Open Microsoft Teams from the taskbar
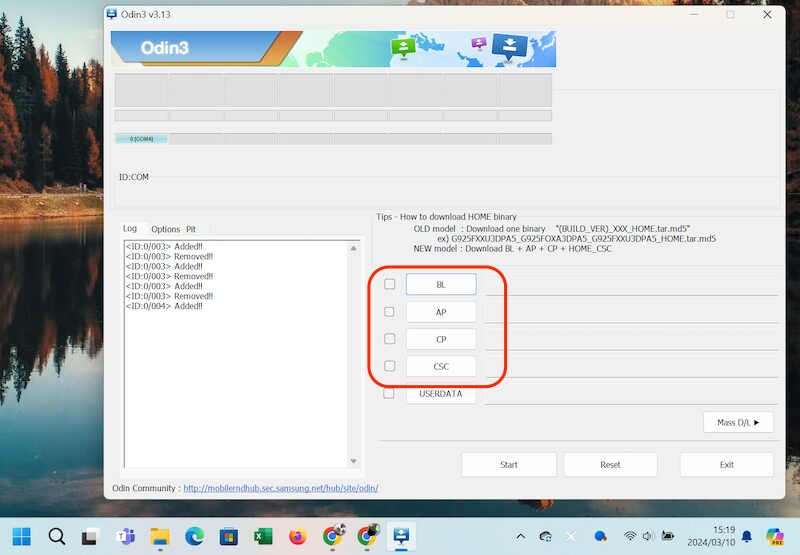Viewport: 800px width, 555px height. coord(126,536)
